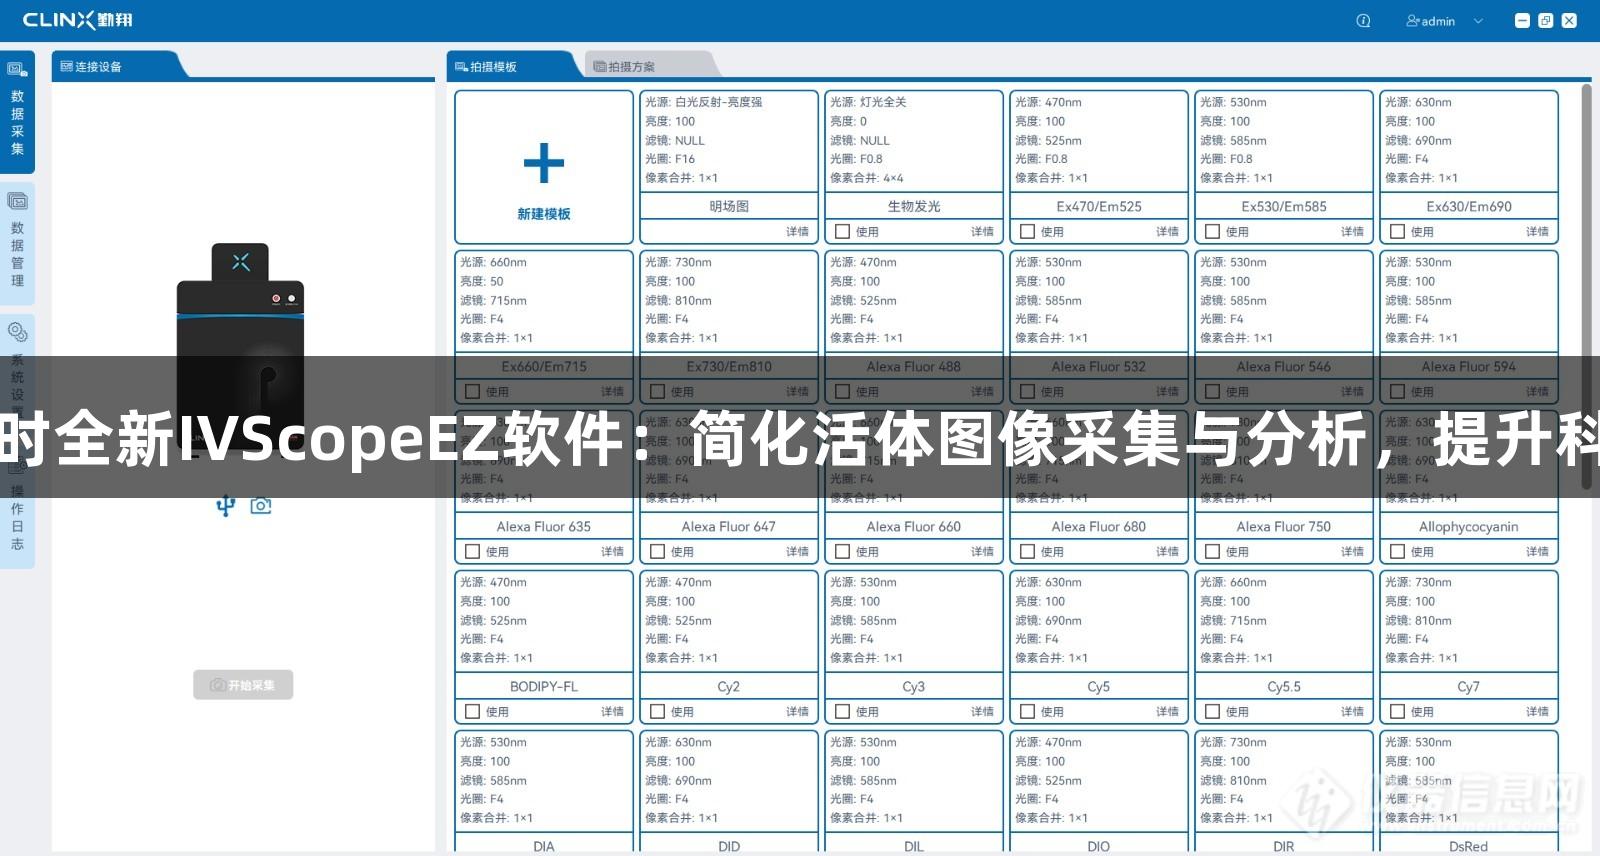Select the 生物发光 template name
The height and width of the screenshot is (856, 1600).
[914, 206]
